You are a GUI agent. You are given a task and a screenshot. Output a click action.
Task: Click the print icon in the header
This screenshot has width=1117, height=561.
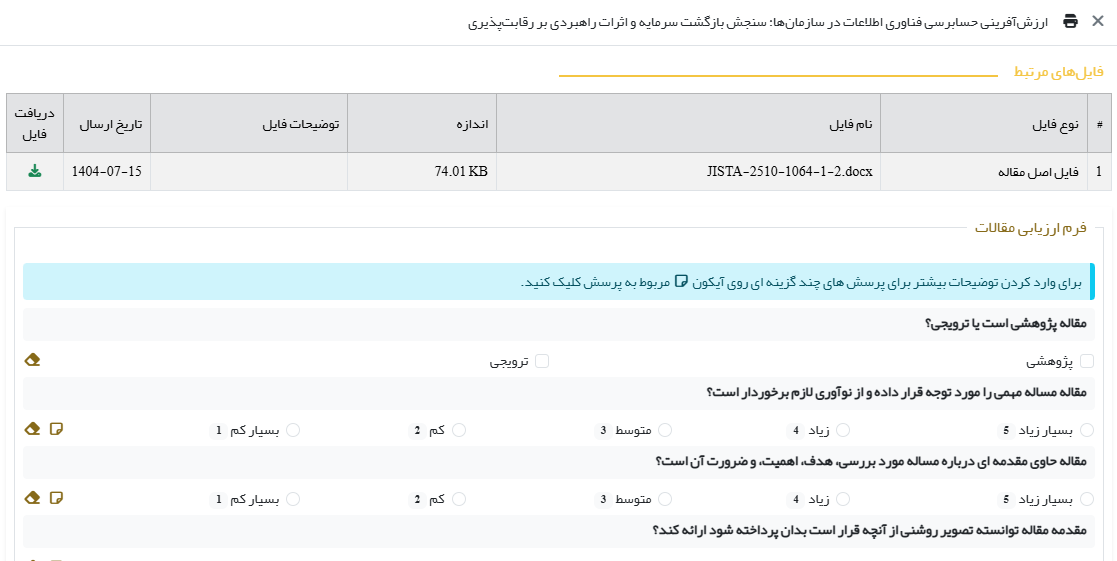(x=1070, y=21)
